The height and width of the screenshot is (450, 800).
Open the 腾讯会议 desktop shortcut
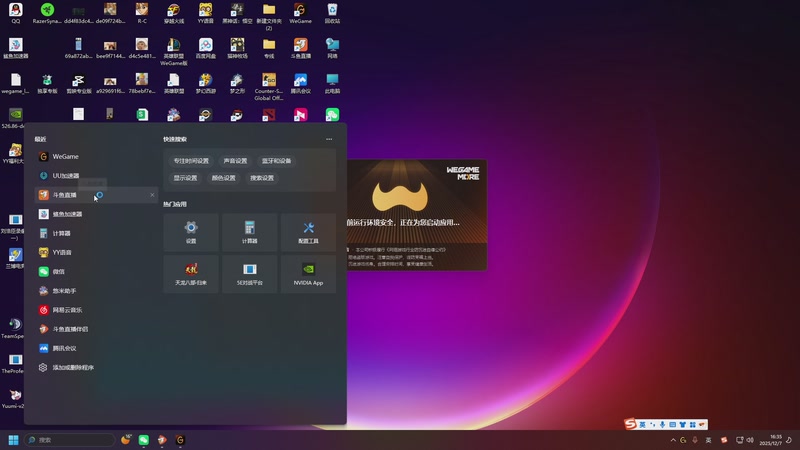pyautogui.click(x=301, y=84)
